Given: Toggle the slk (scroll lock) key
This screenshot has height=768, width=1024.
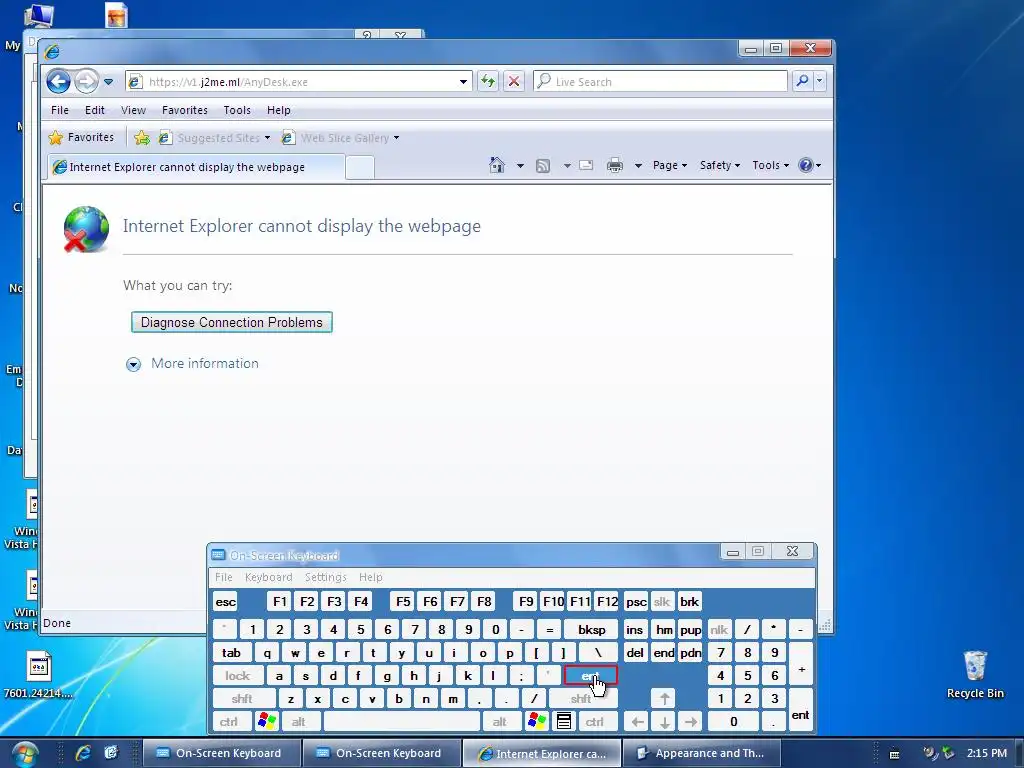Looking at the screenshot, I should tap(662, 601).
